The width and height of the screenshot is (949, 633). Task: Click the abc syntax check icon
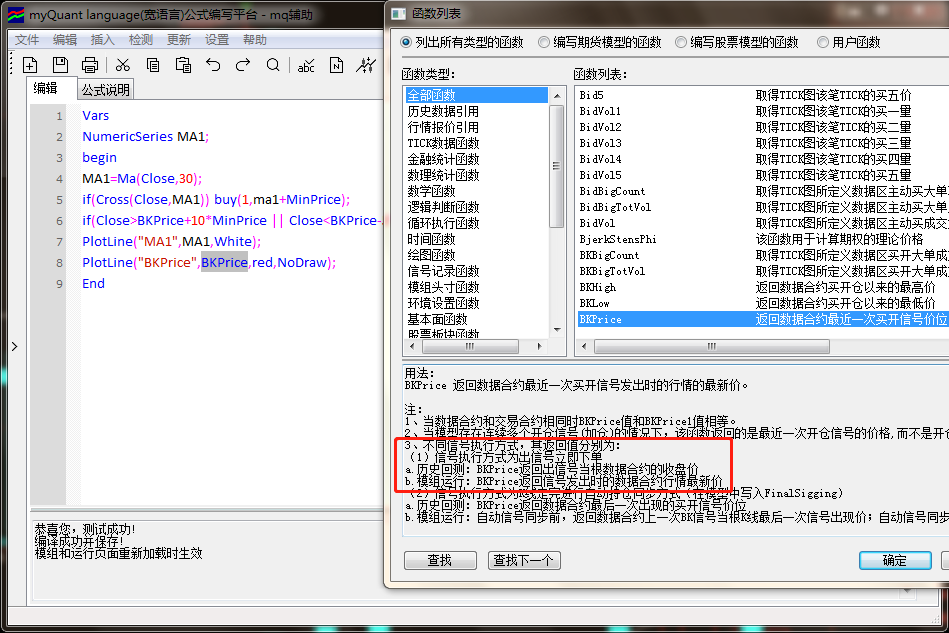tap(306, 65)
